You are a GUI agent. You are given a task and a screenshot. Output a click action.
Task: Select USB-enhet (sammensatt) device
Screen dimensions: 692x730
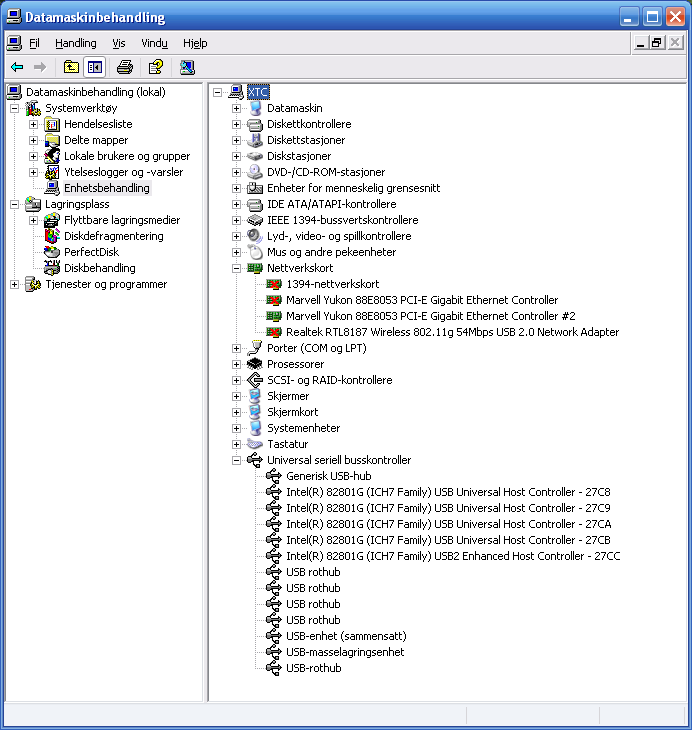[x=346, y=636]
